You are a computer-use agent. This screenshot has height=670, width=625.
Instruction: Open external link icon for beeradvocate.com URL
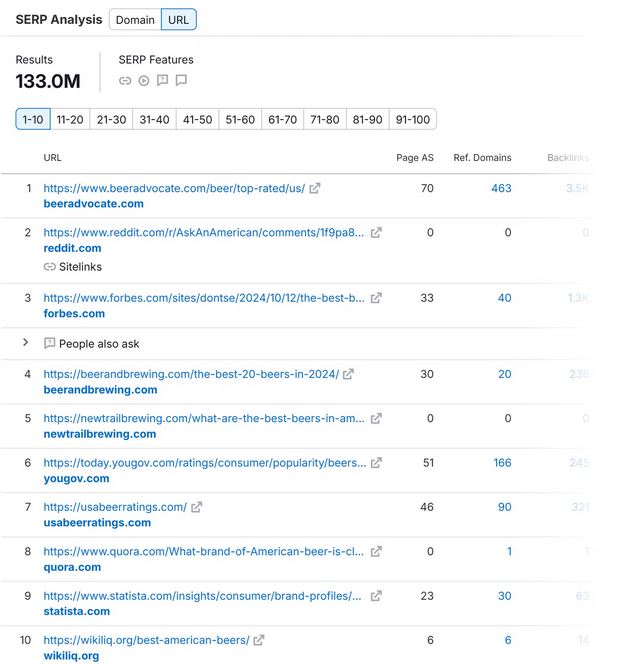[314, 188]
